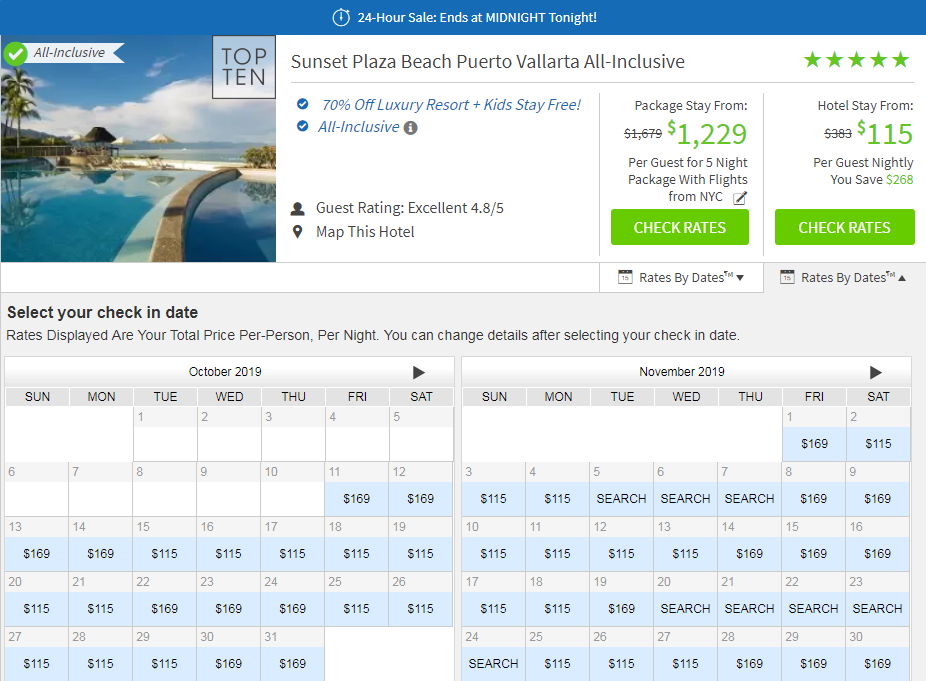Click blue check beside 70% Off offer
This screenshot has height=681, width=926.
pos(302,104)
